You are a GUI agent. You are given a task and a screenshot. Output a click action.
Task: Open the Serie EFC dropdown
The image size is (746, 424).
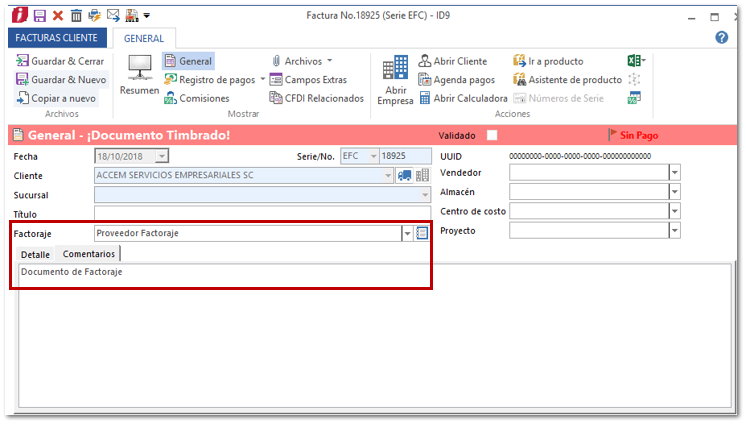click(x=373, y=156)
